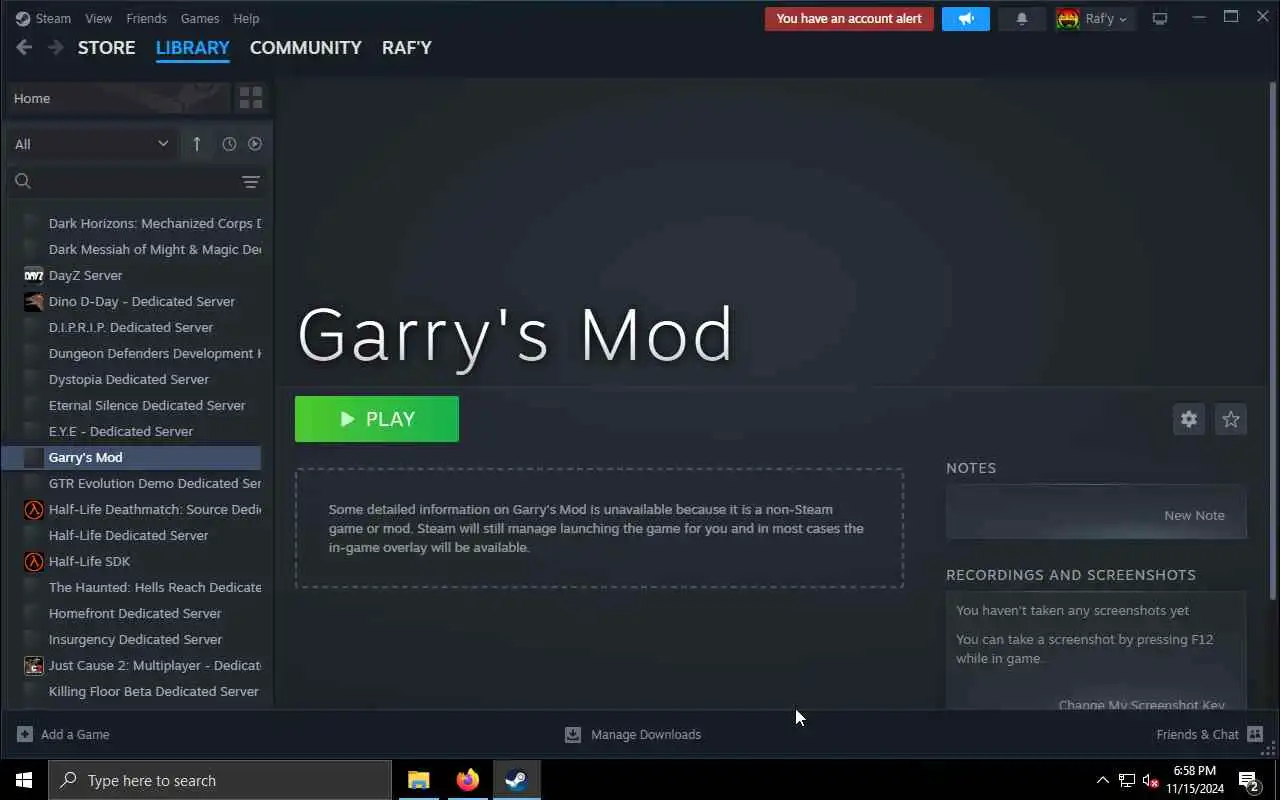Select D.I.P.R.I.P. Dedicated Server
The width and height of the screenshot is (1280, 800).
point(132,327)
